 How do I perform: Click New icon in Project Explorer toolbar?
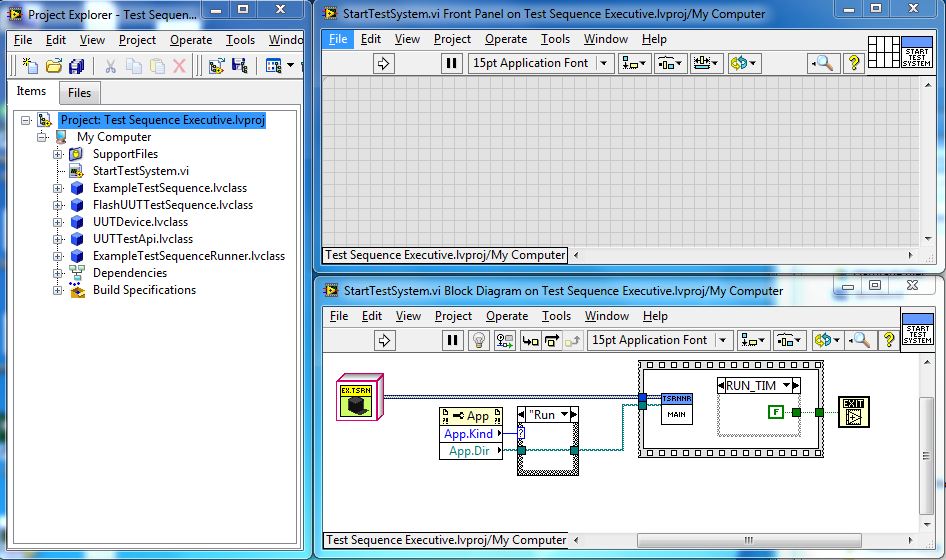click(x=31, y=66)
